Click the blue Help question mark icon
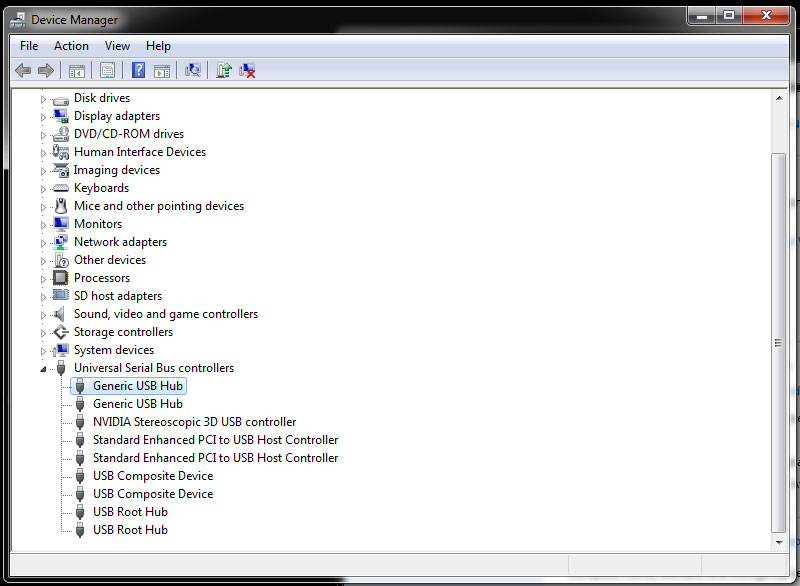 click(x=138, y=70)
